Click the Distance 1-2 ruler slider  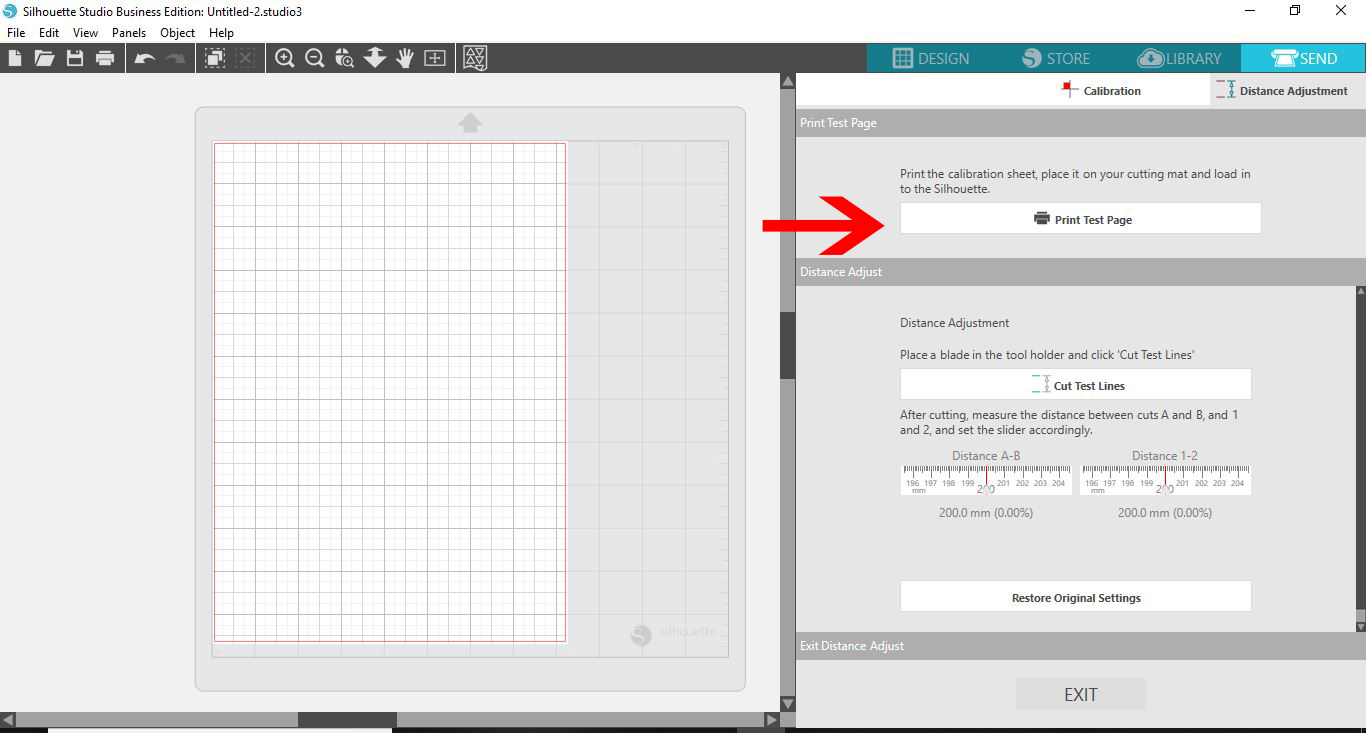[x=1165, y=479]
